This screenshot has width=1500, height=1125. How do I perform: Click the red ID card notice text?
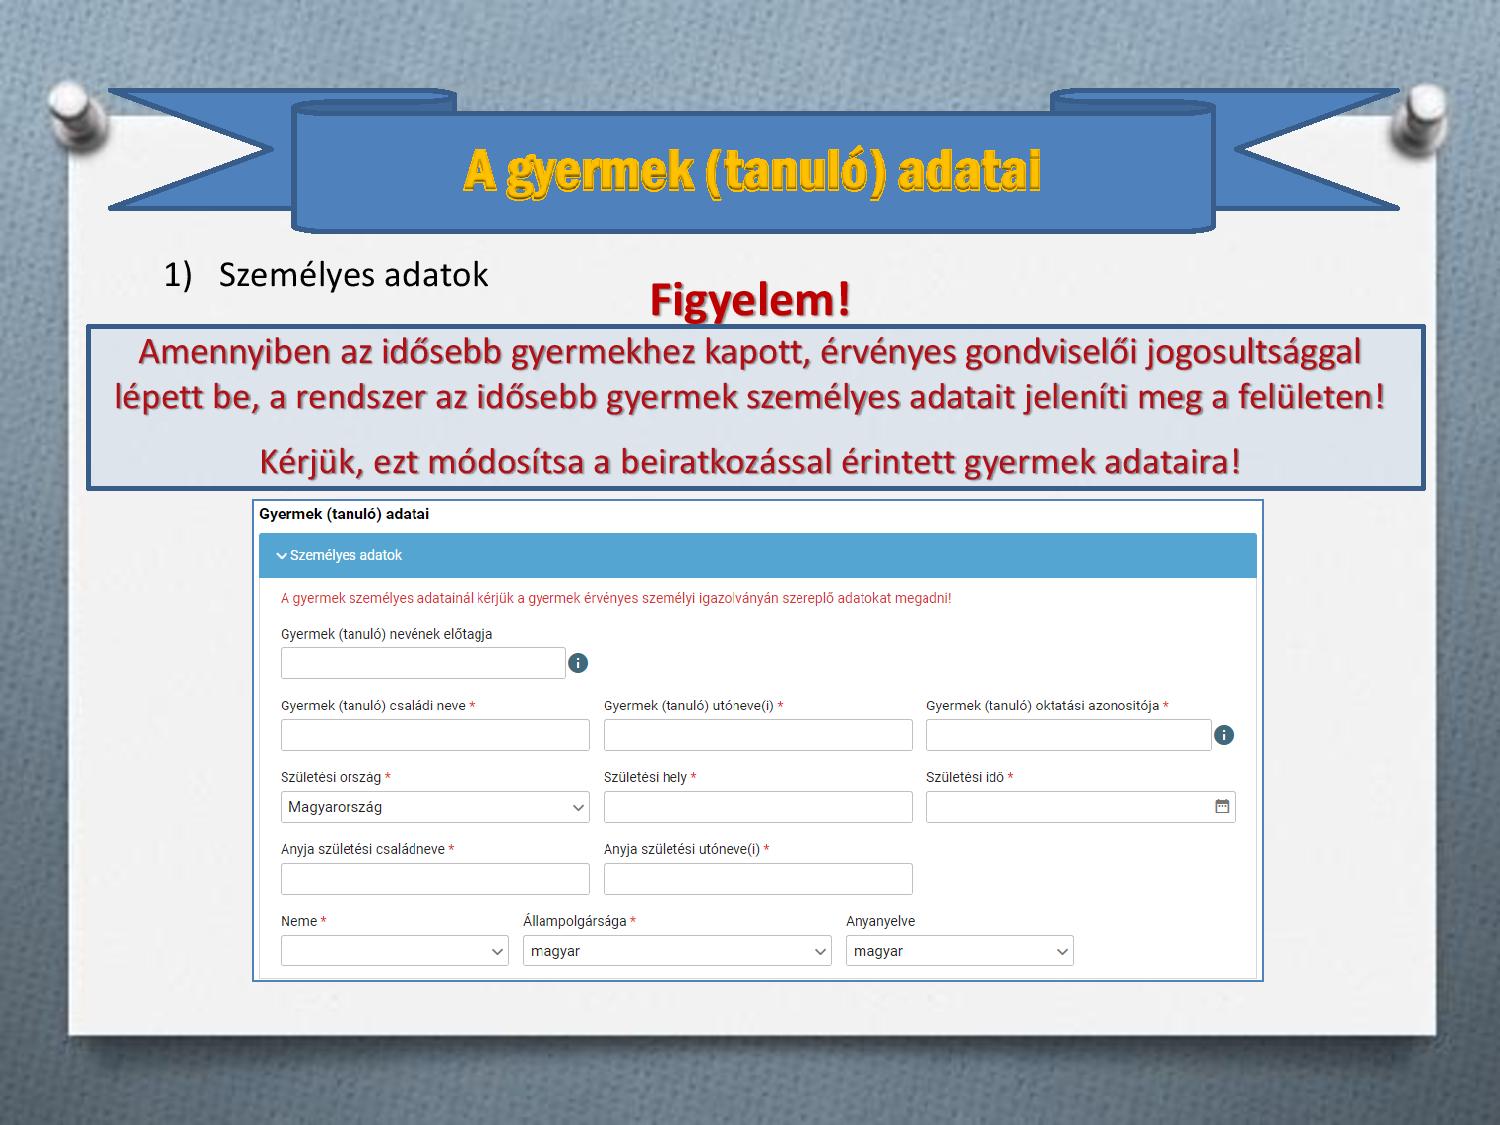click(x=616, y=599)
